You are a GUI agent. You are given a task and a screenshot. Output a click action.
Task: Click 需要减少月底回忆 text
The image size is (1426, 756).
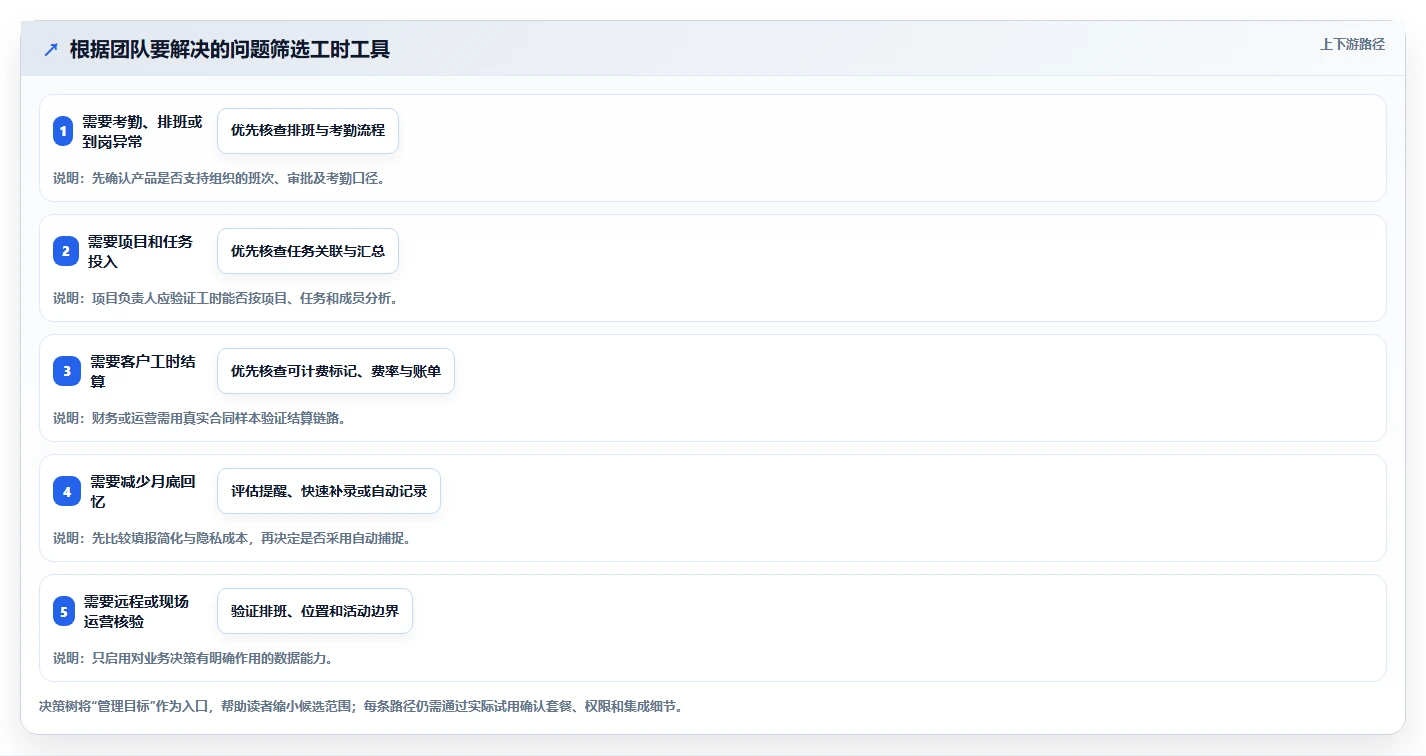click(143, 491)
